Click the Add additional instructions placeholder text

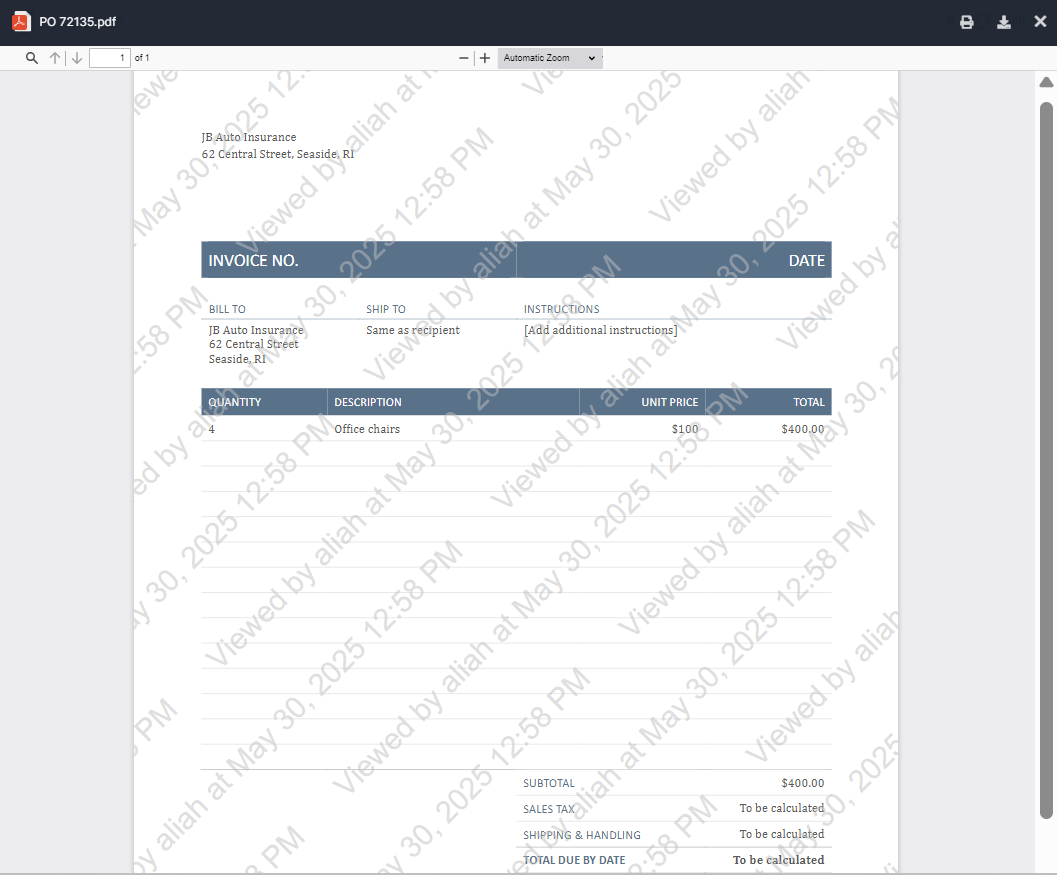coord(600,330)
